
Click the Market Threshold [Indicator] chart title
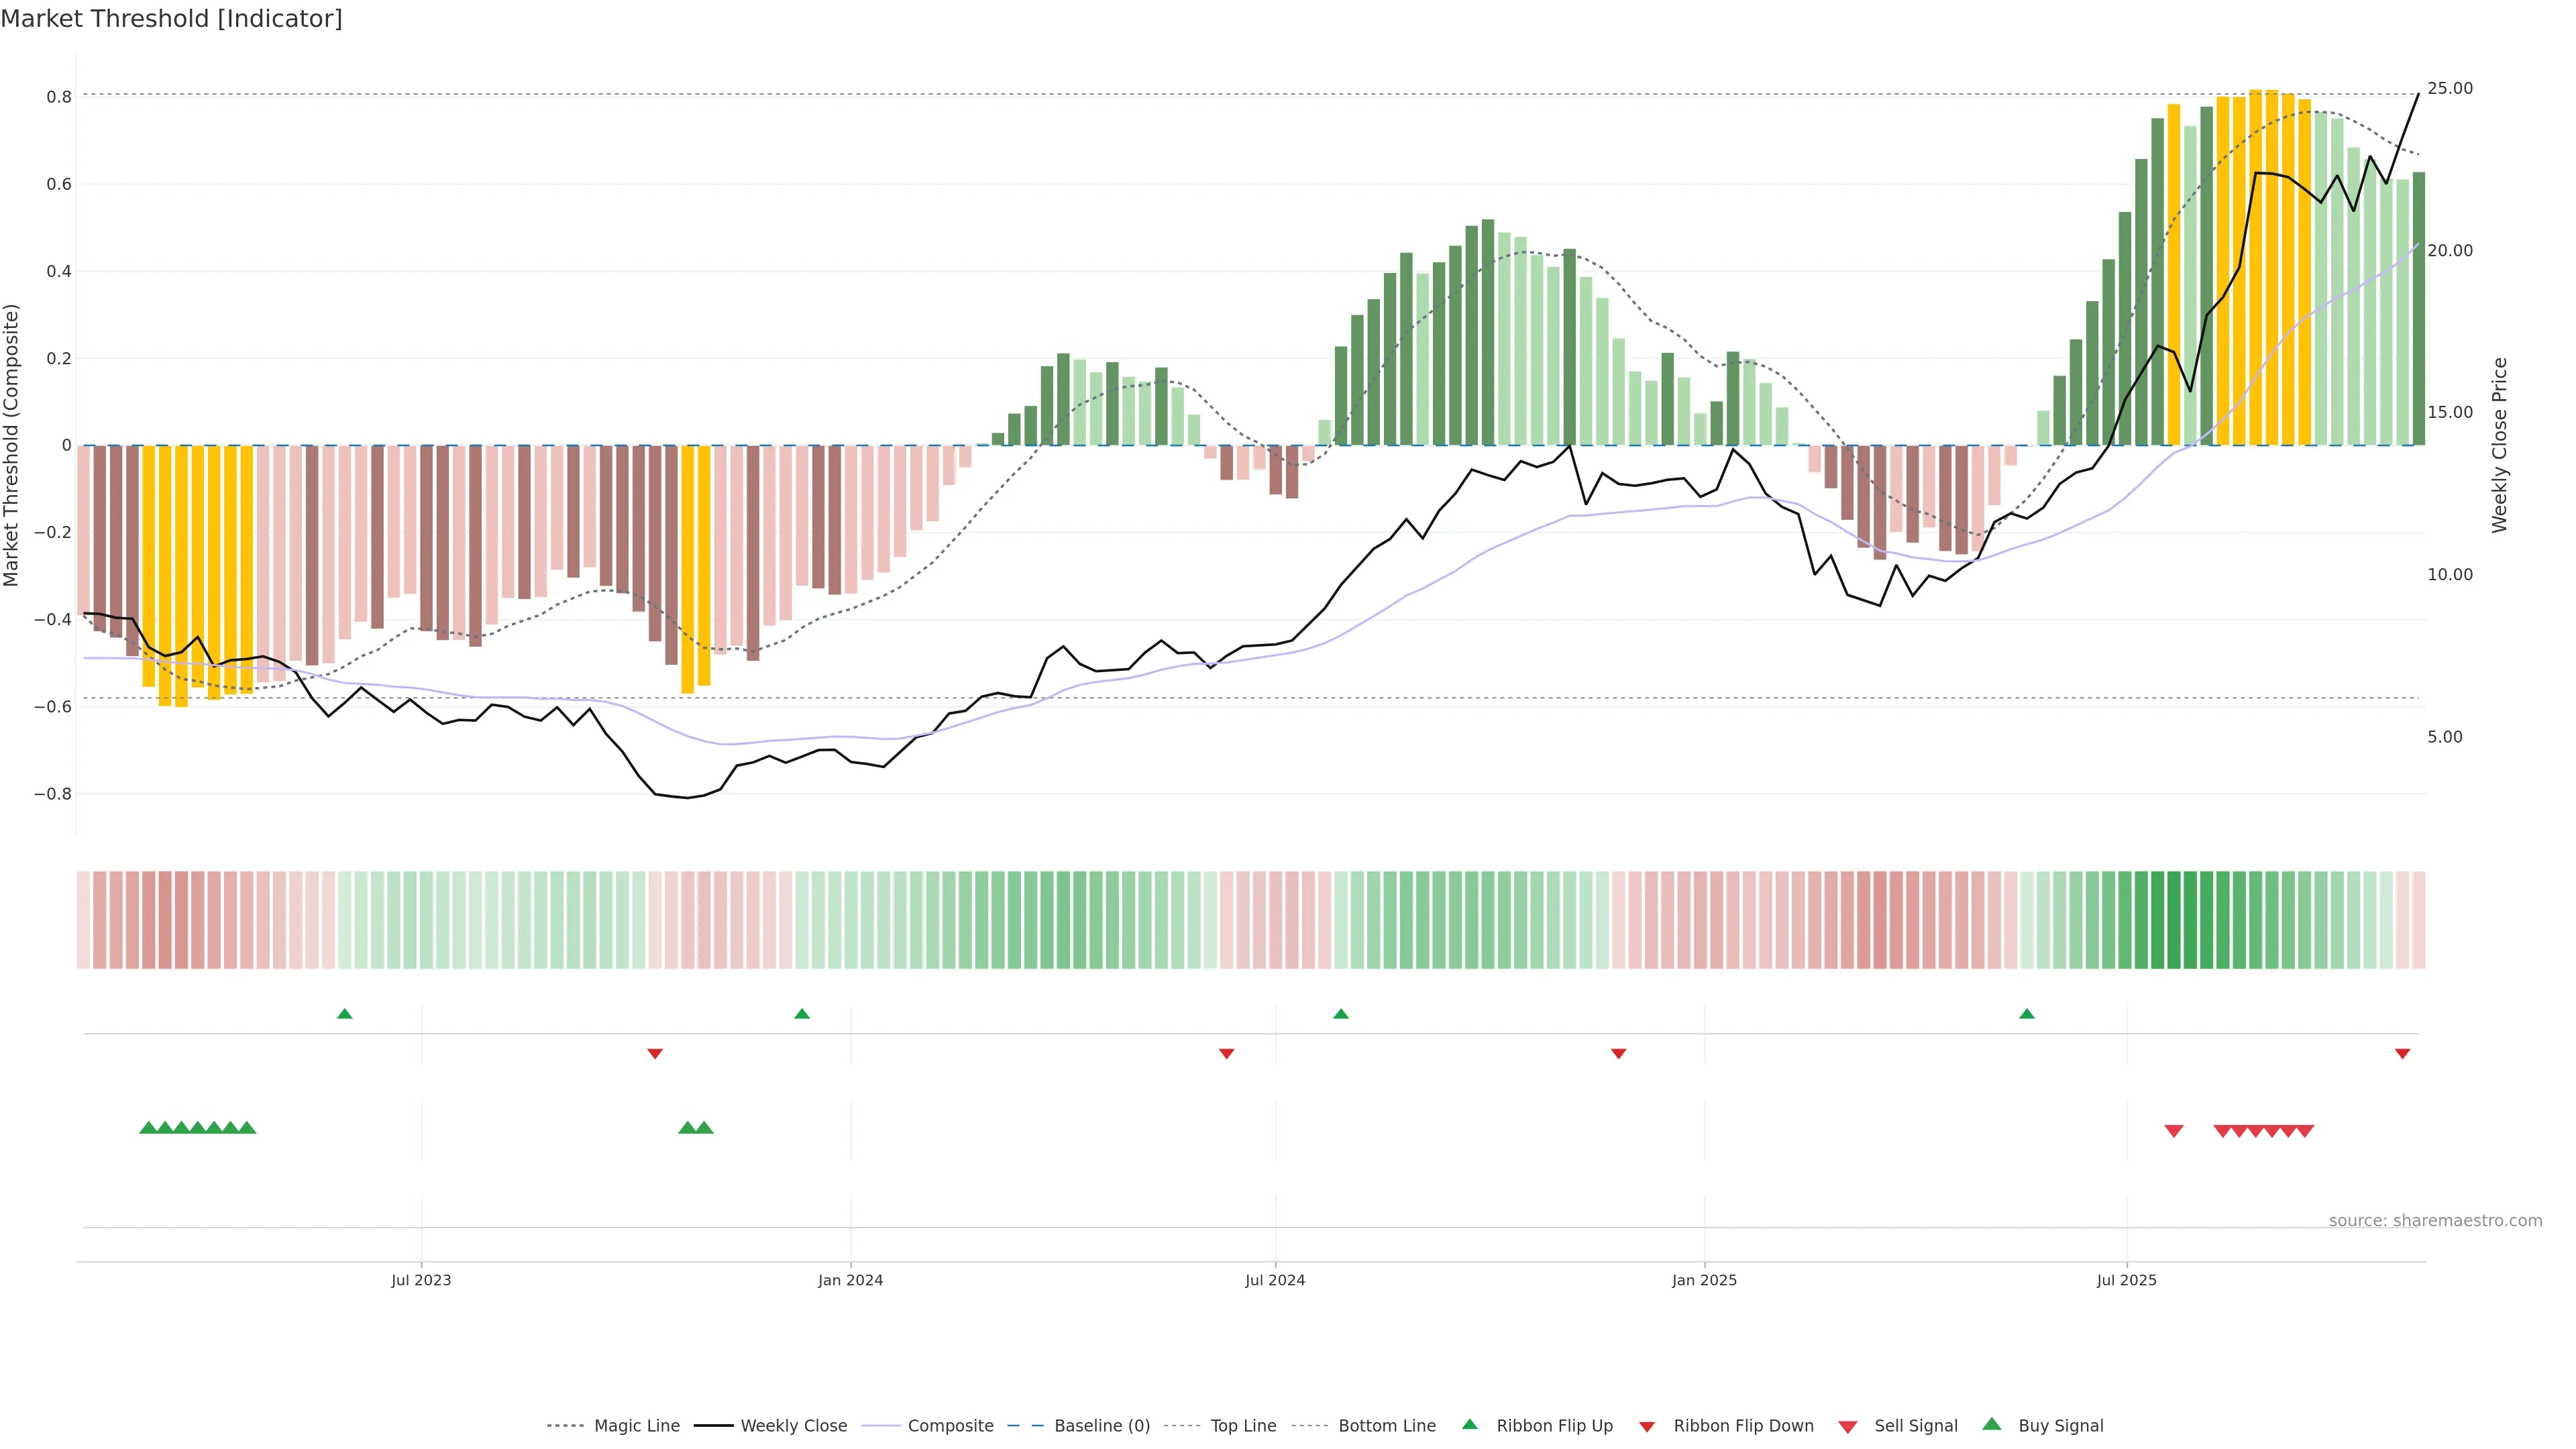click(x=171, y=19)
